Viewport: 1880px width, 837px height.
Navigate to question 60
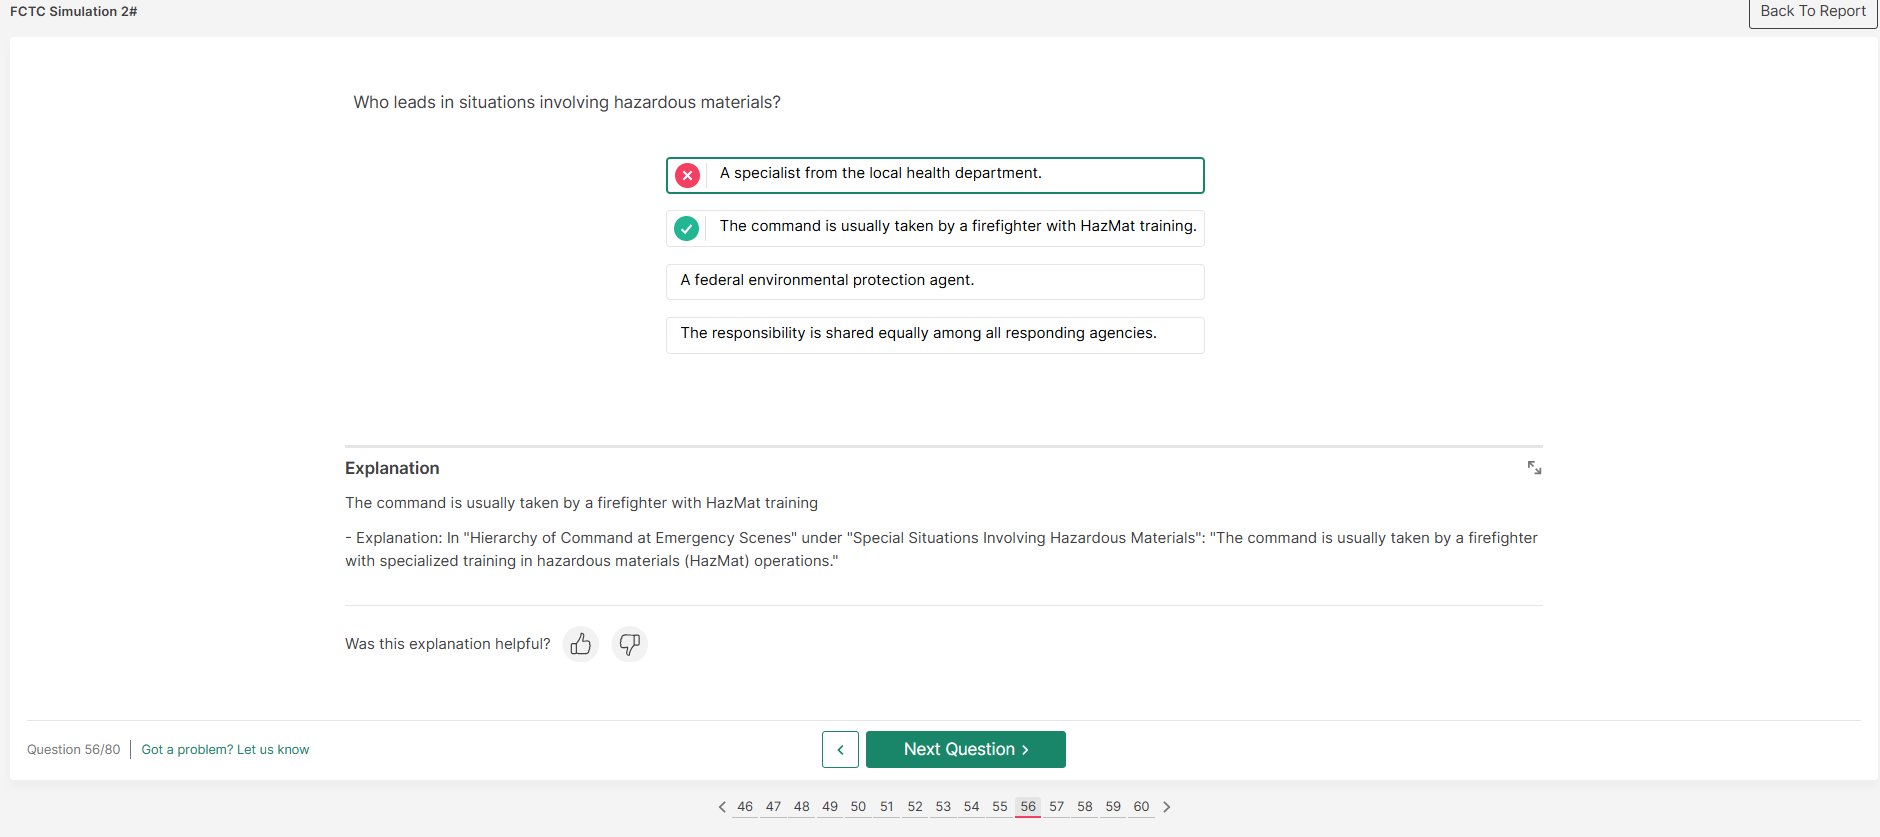[1141, 807]
